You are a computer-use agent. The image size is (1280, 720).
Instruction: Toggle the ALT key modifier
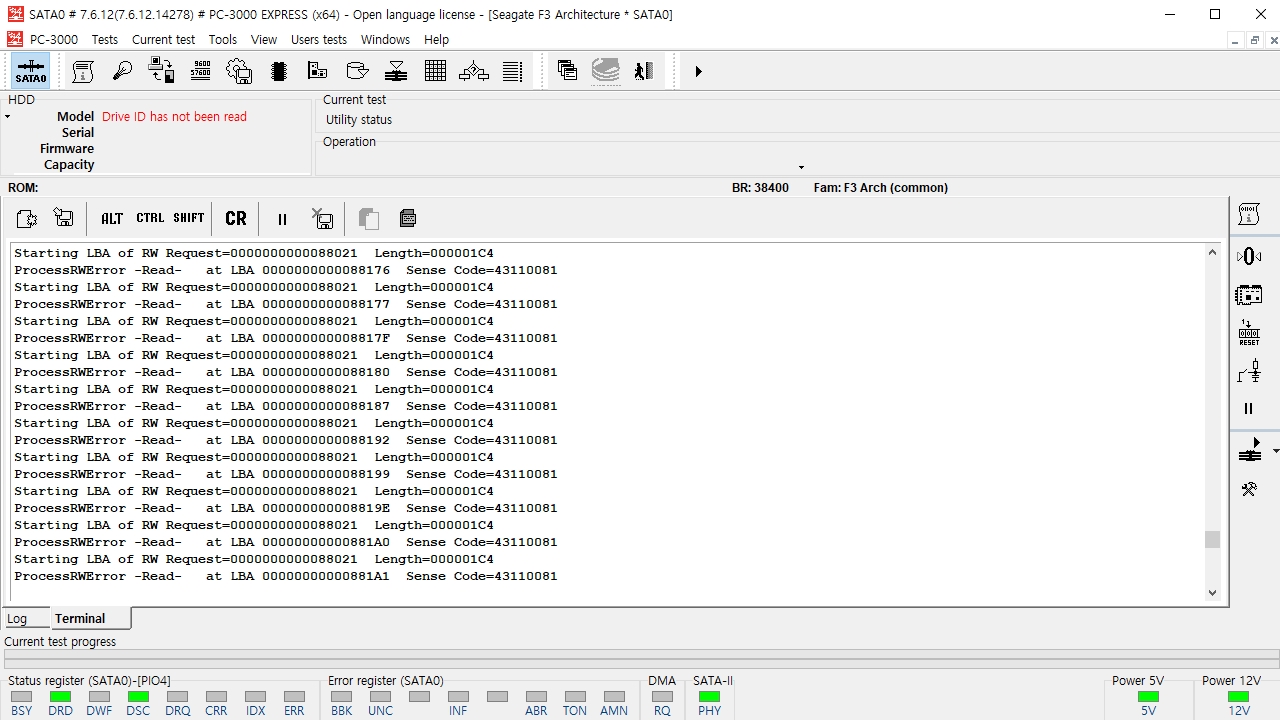click(112, 218)
